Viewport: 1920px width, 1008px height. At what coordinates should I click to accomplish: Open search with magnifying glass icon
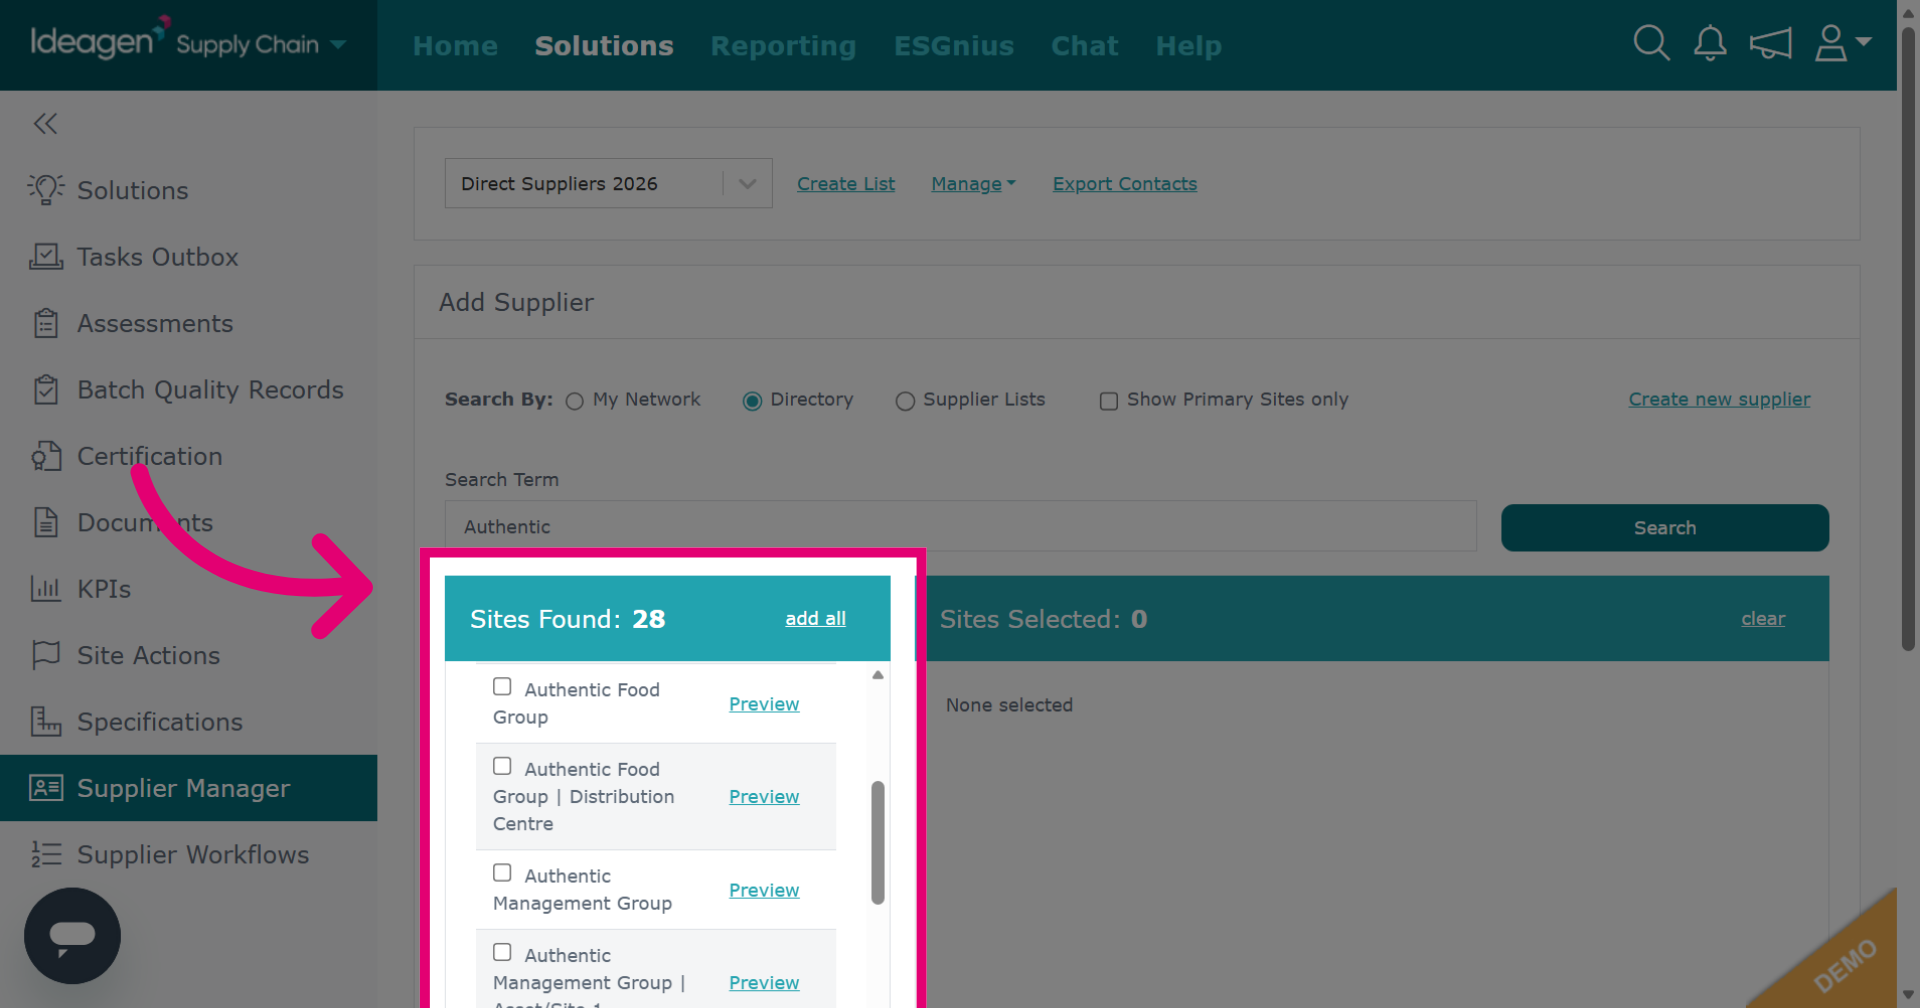pyautogui.click(x=1651, y=43)
